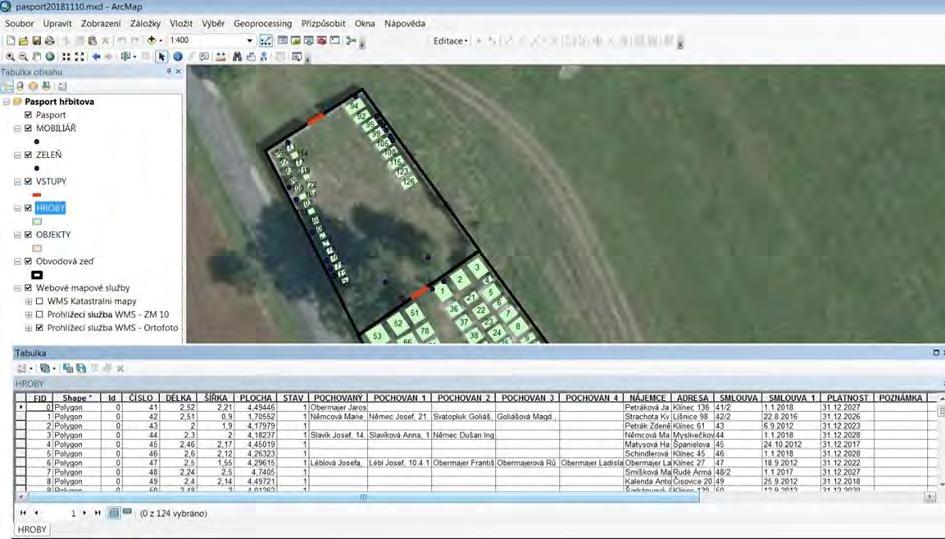Open the Find binoculars tool
945x539 pixels.
pyautogui.click(x=237, y=57)
